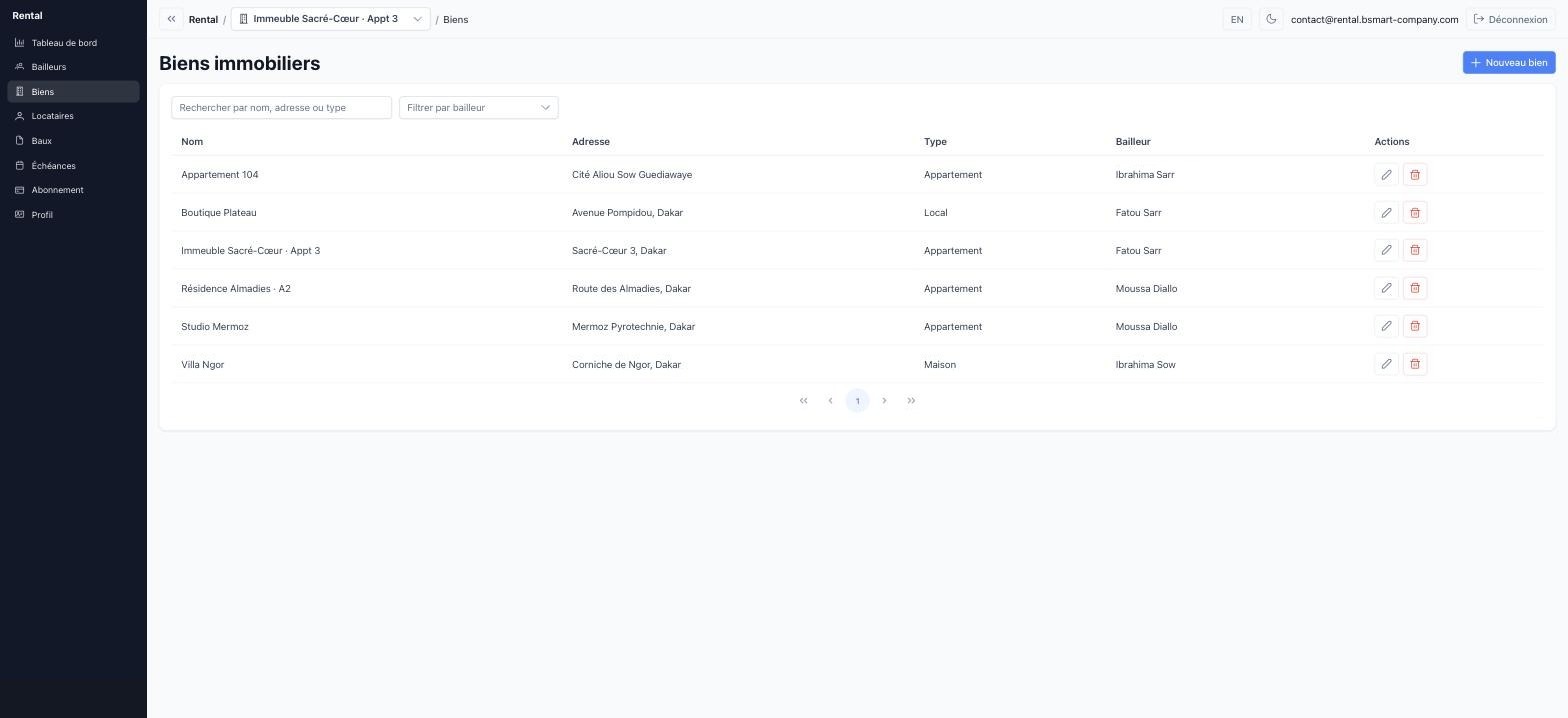Jump to the last results page
1568x718 pixels.
(x=911, y=401)
